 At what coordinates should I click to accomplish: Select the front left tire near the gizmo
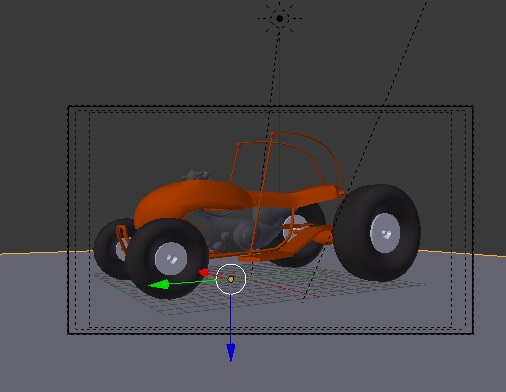(167, 258)
